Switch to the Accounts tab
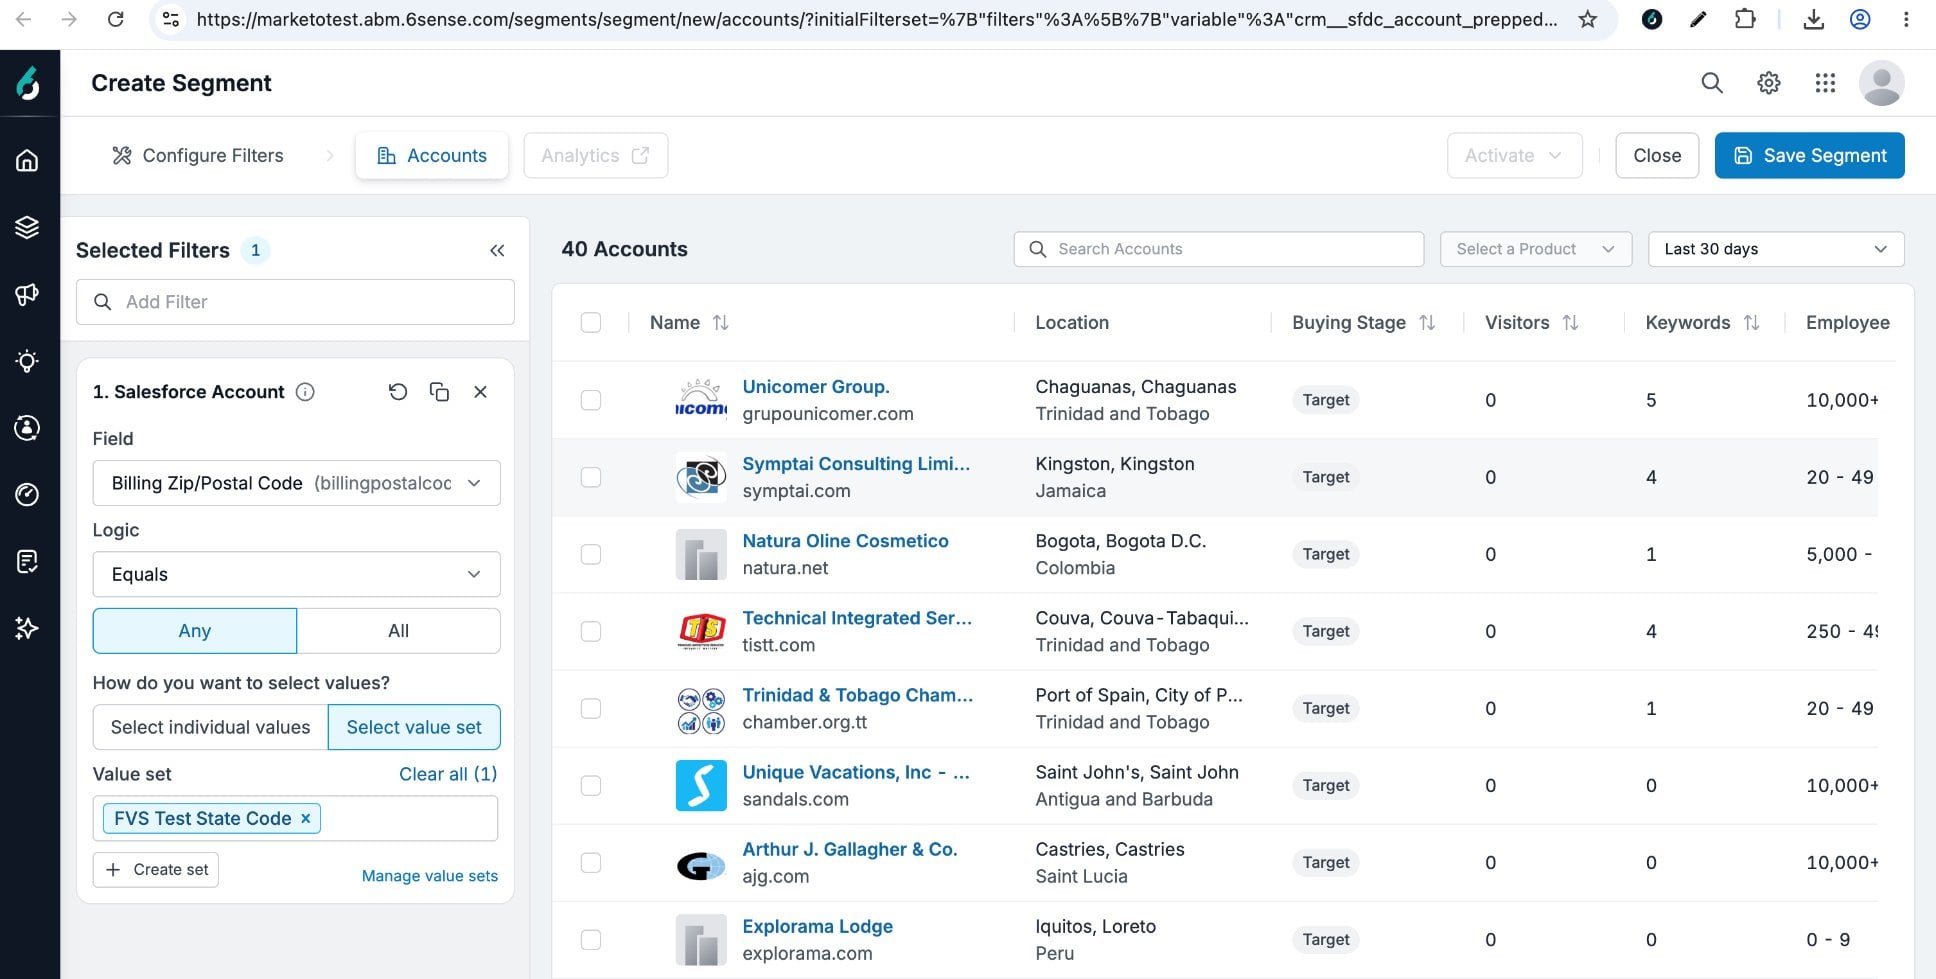Image resolution: width=1936 pixels, height=979 pixels. coord(432,155)
